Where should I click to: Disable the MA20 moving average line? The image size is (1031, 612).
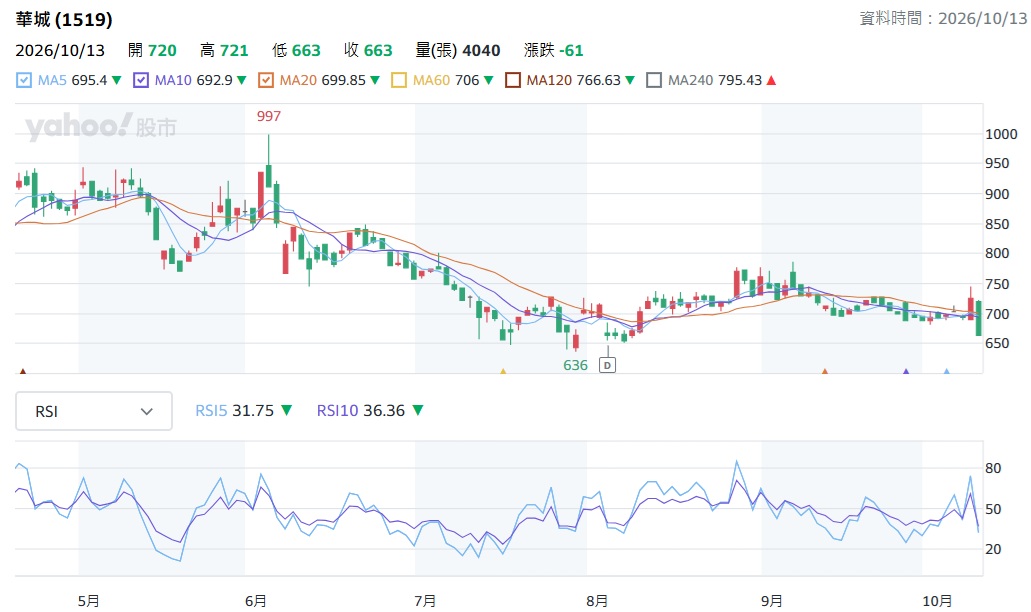tap(266, 80)
